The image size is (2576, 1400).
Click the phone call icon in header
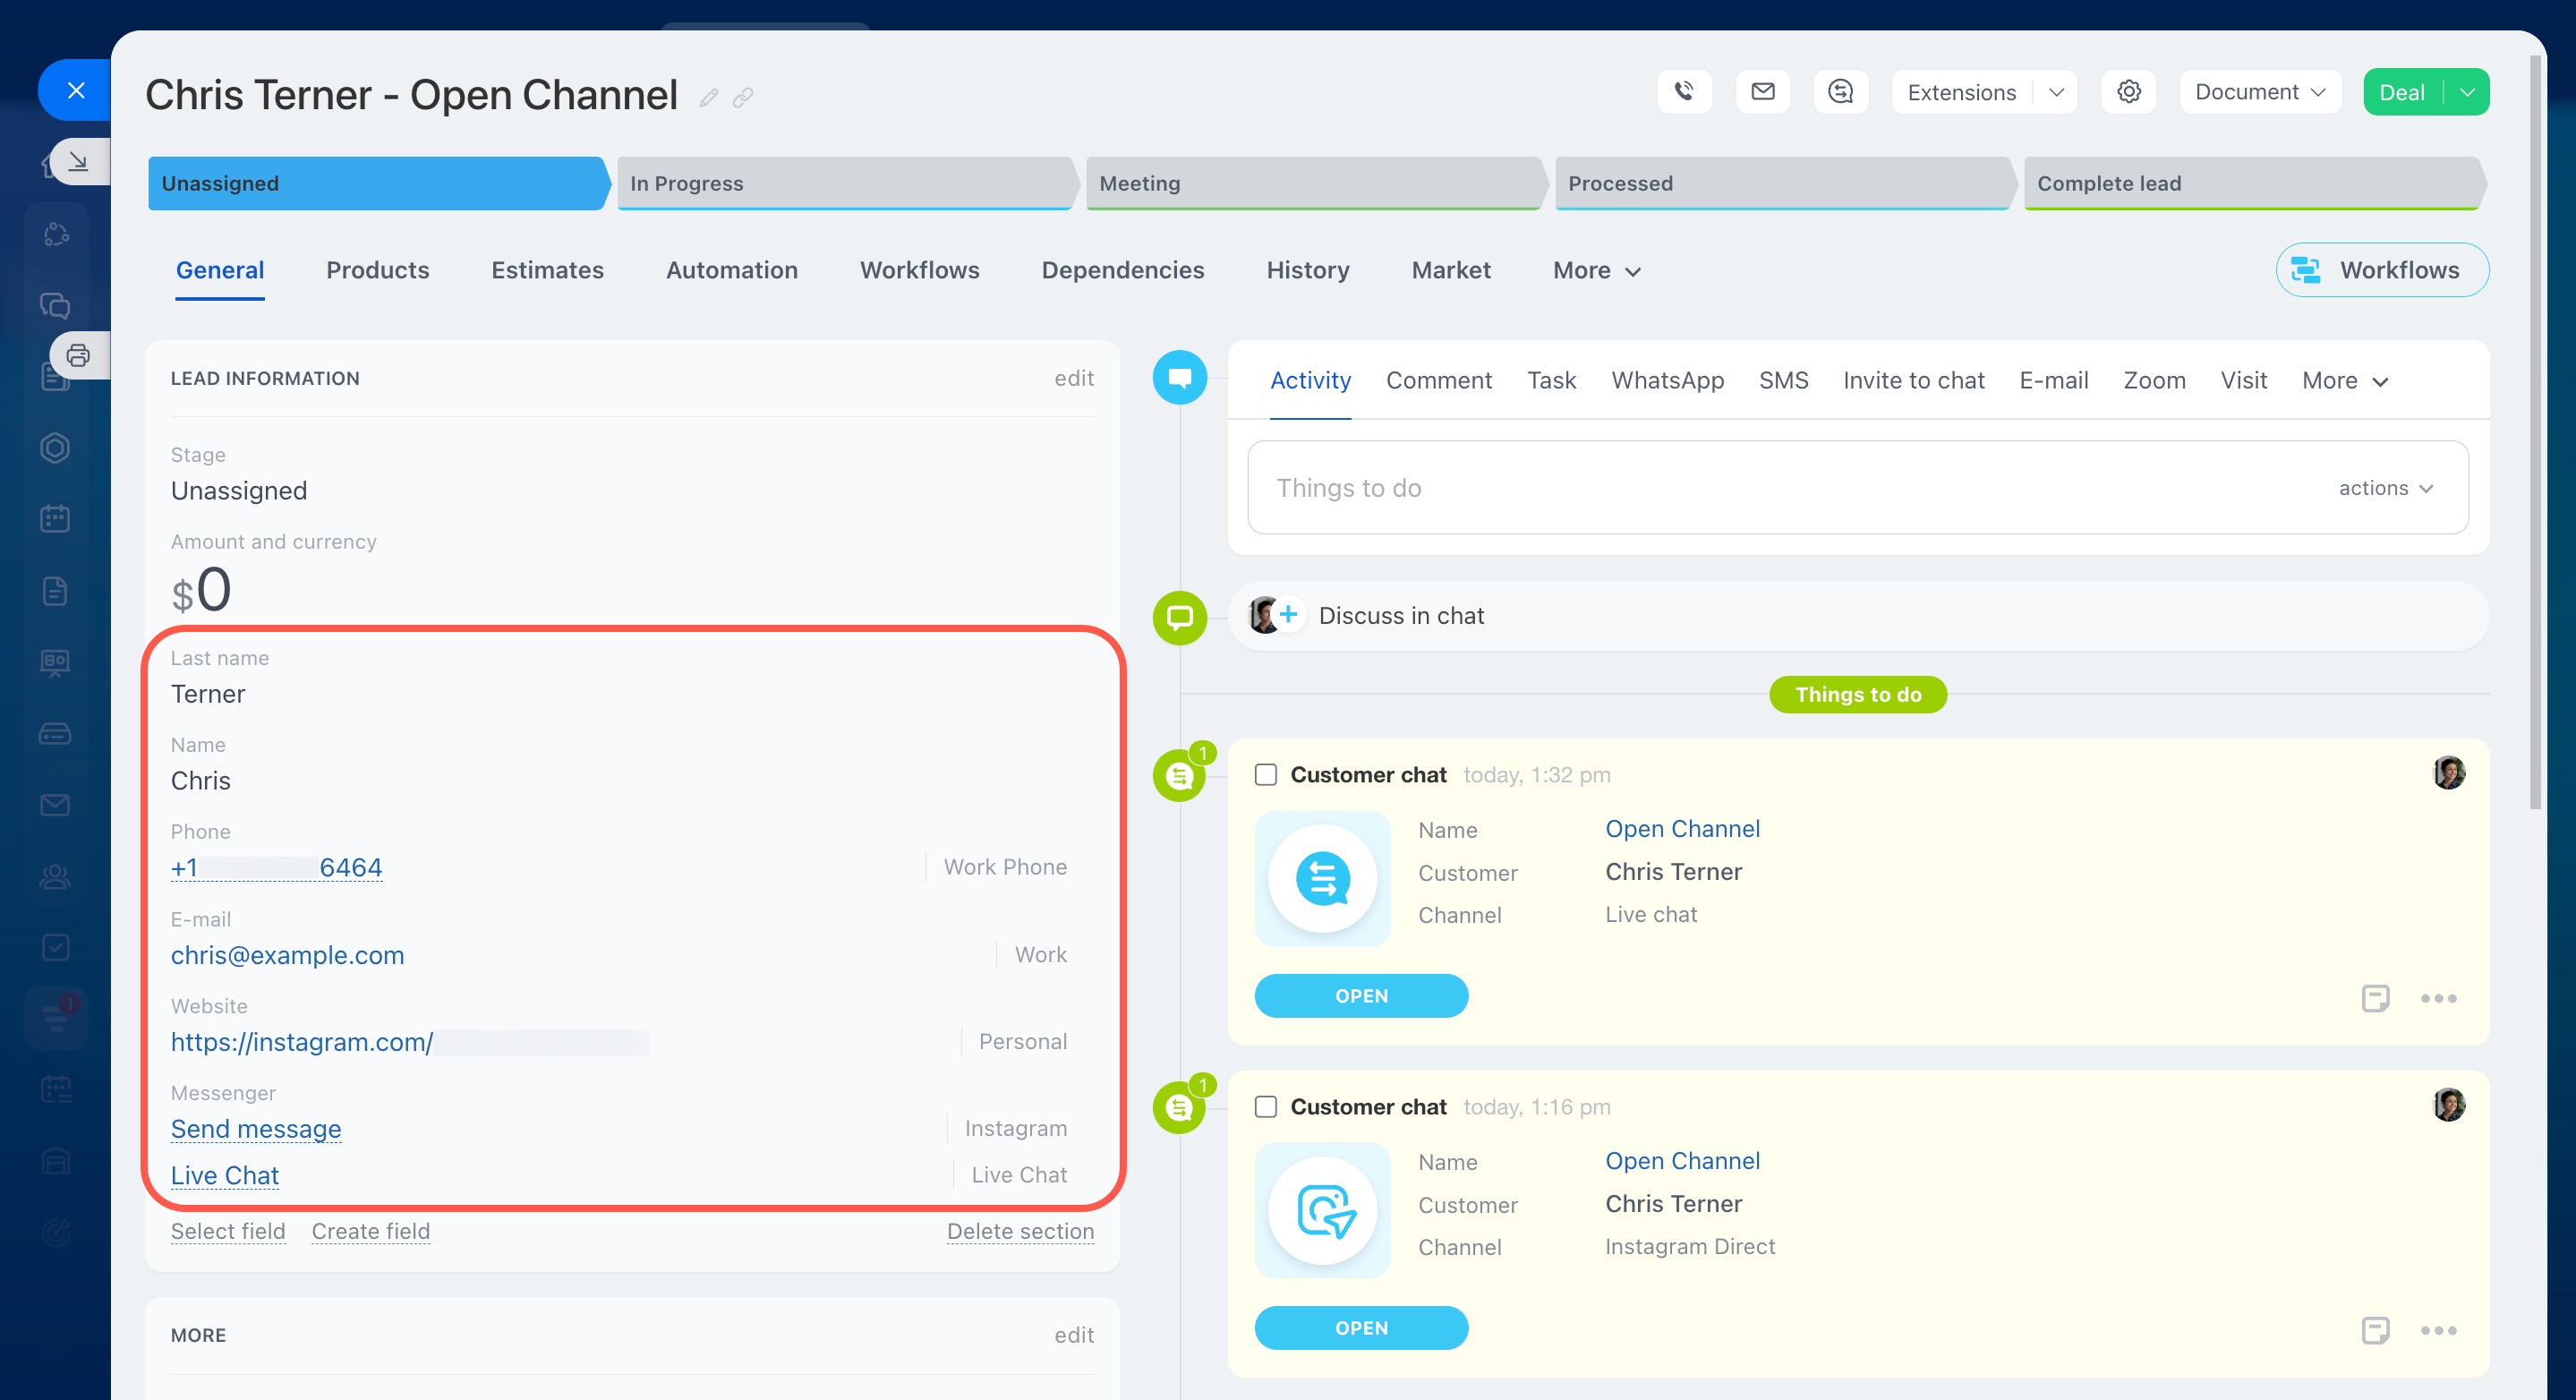1684,92
